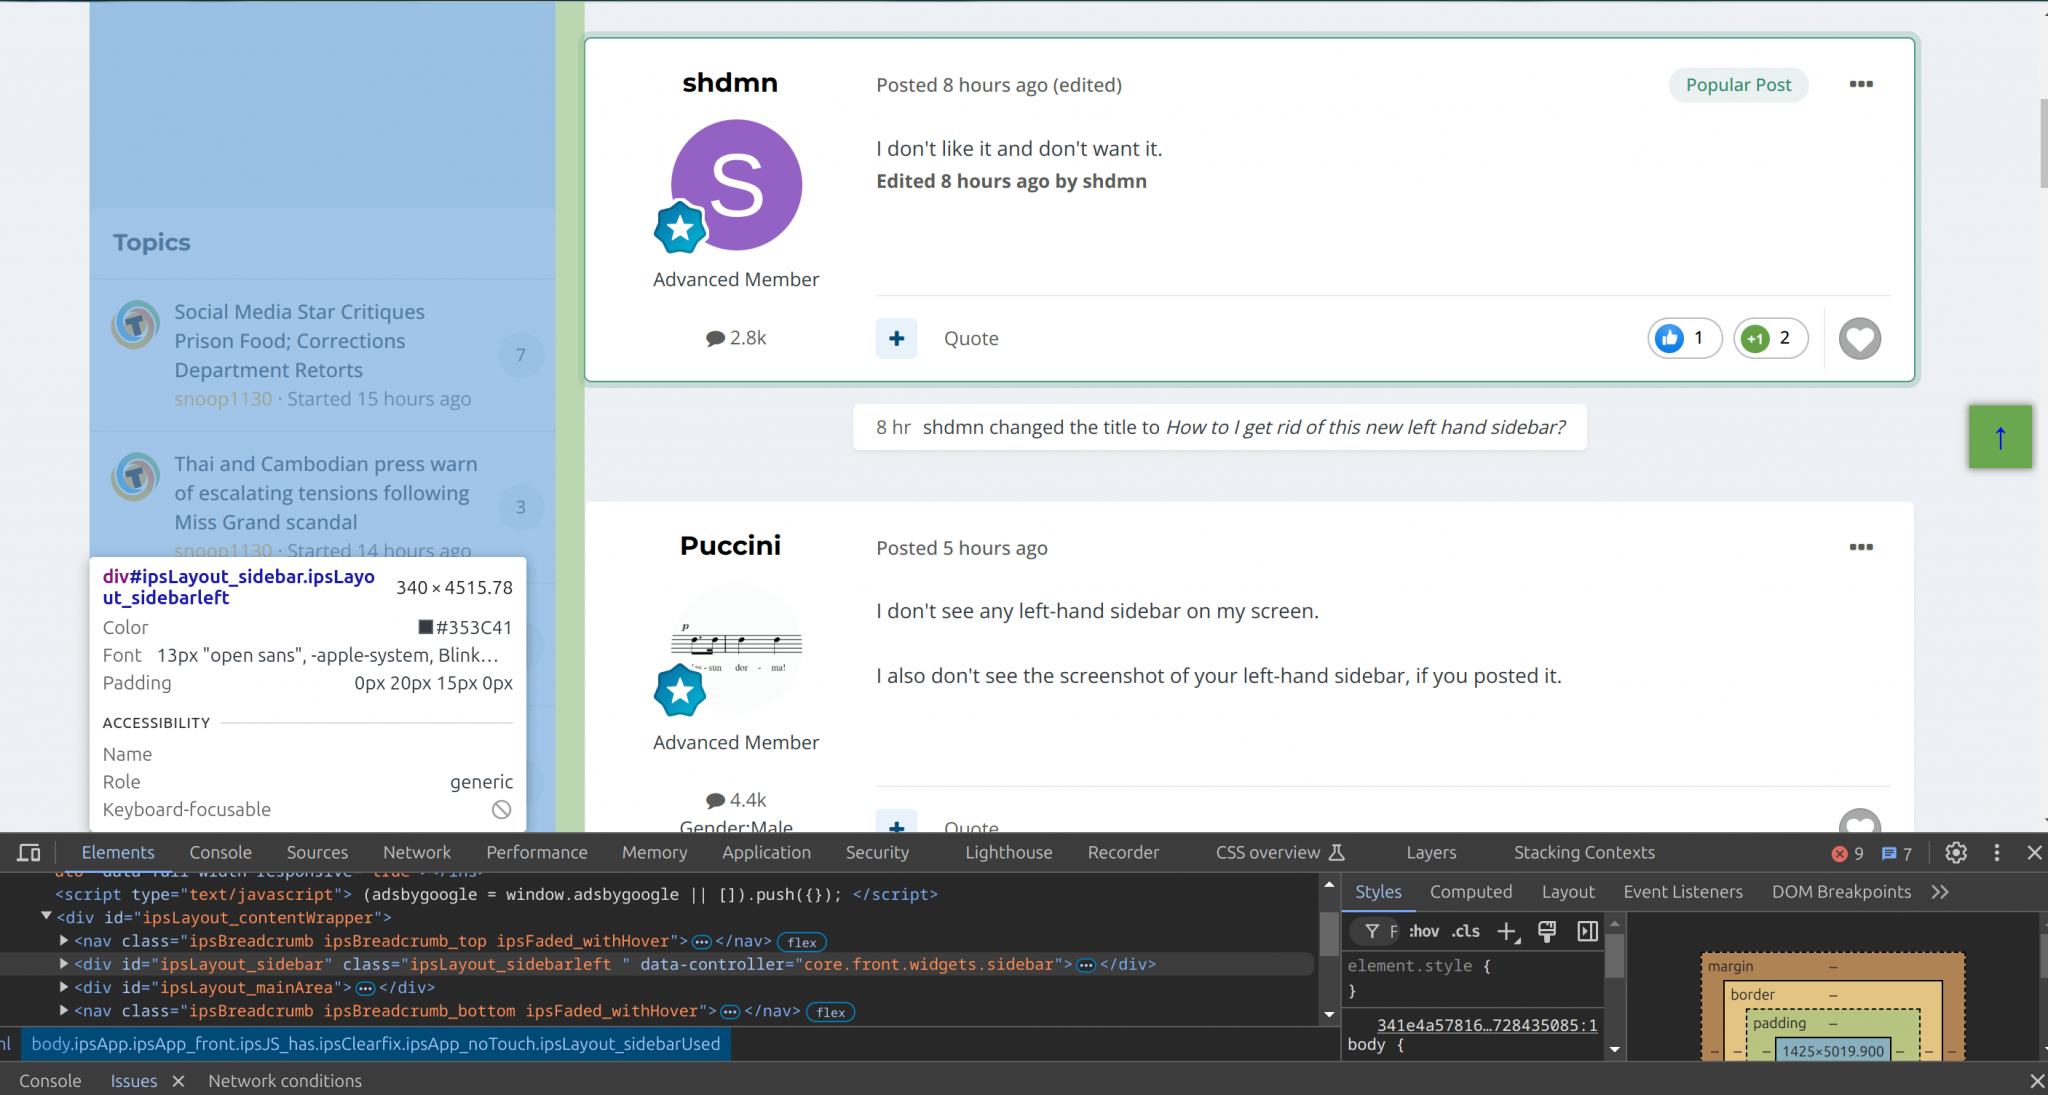This screenshot has height=1095, width=2048.
Task: Close the Issues drawer tab
Action: coord(178,1081)
